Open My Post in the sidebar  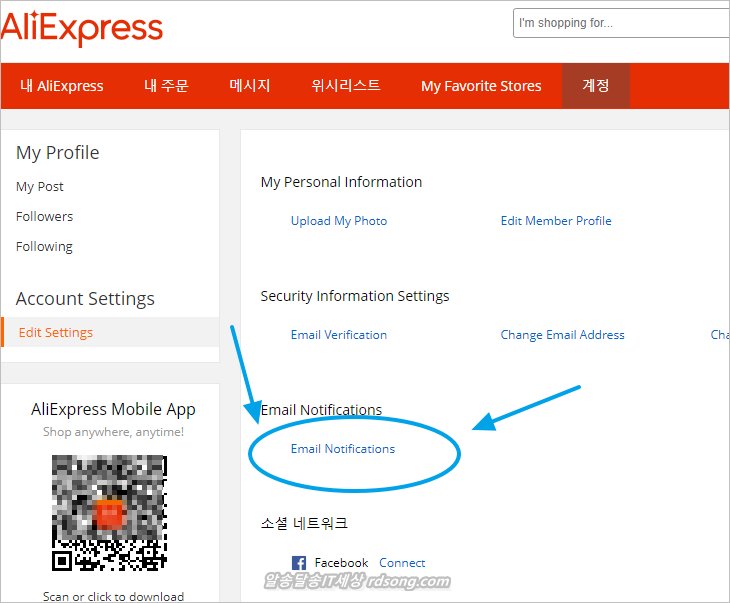(x=40, y=186)
